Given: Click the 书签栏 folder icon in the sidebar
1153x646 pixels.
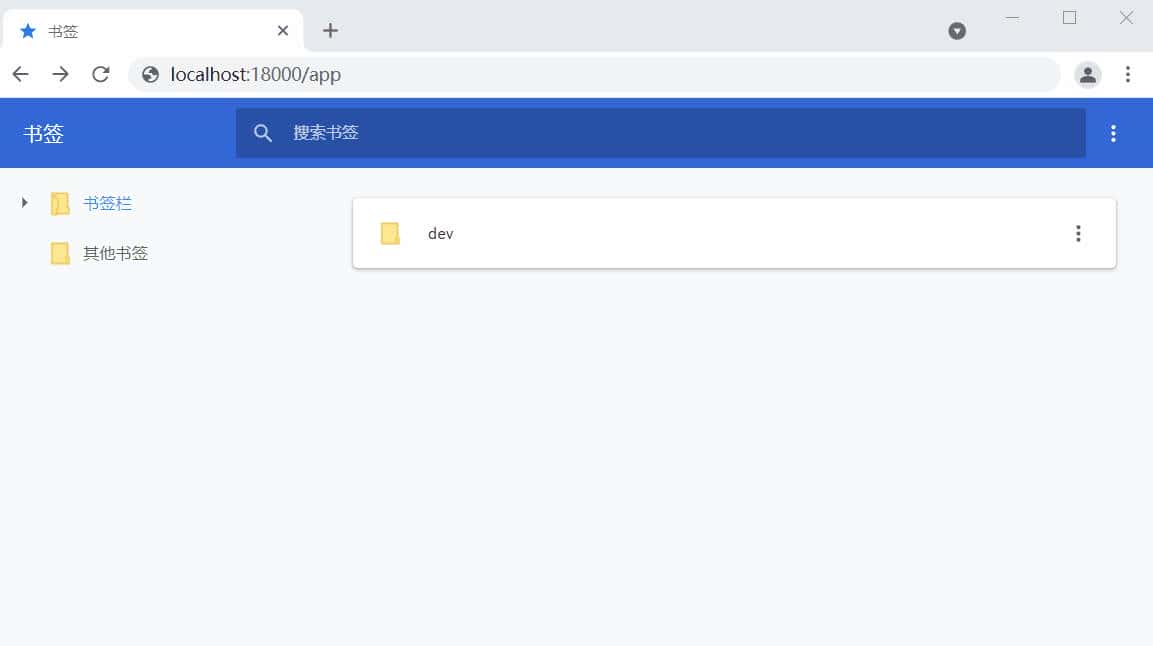Looking at the screenshot, I should tap(60, 202).
